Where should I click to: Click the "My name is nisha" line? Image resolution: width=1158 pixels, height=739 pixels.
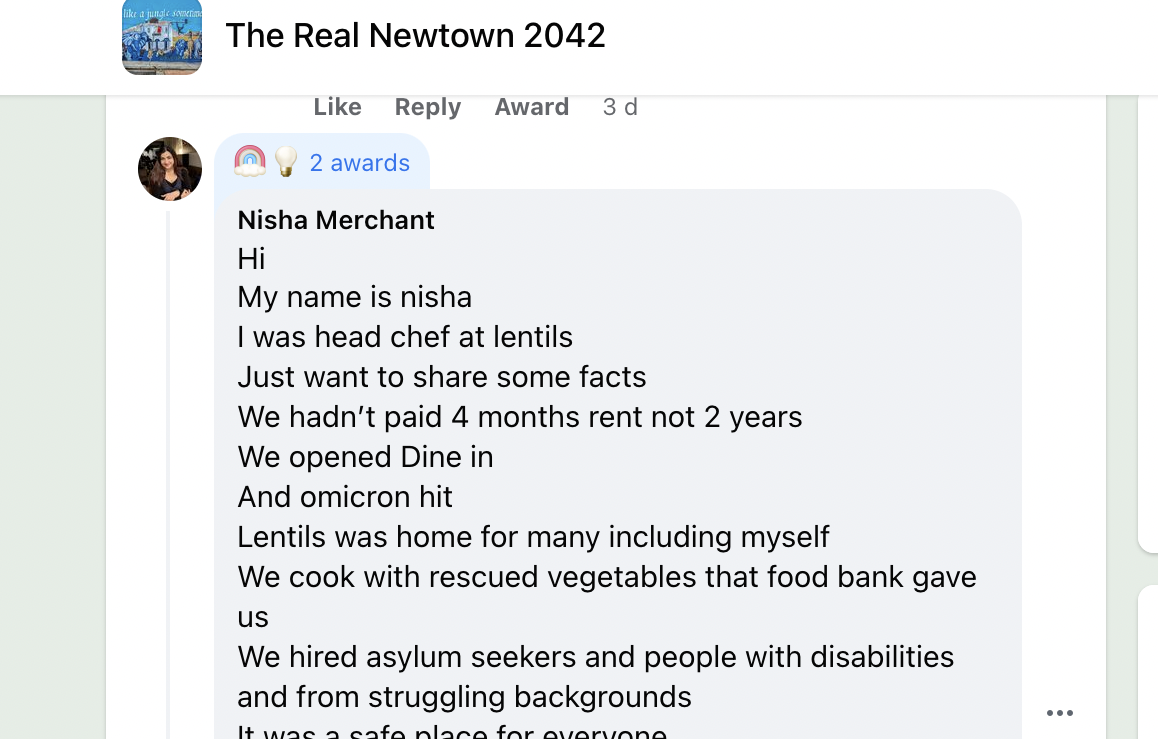coord(354,297)
